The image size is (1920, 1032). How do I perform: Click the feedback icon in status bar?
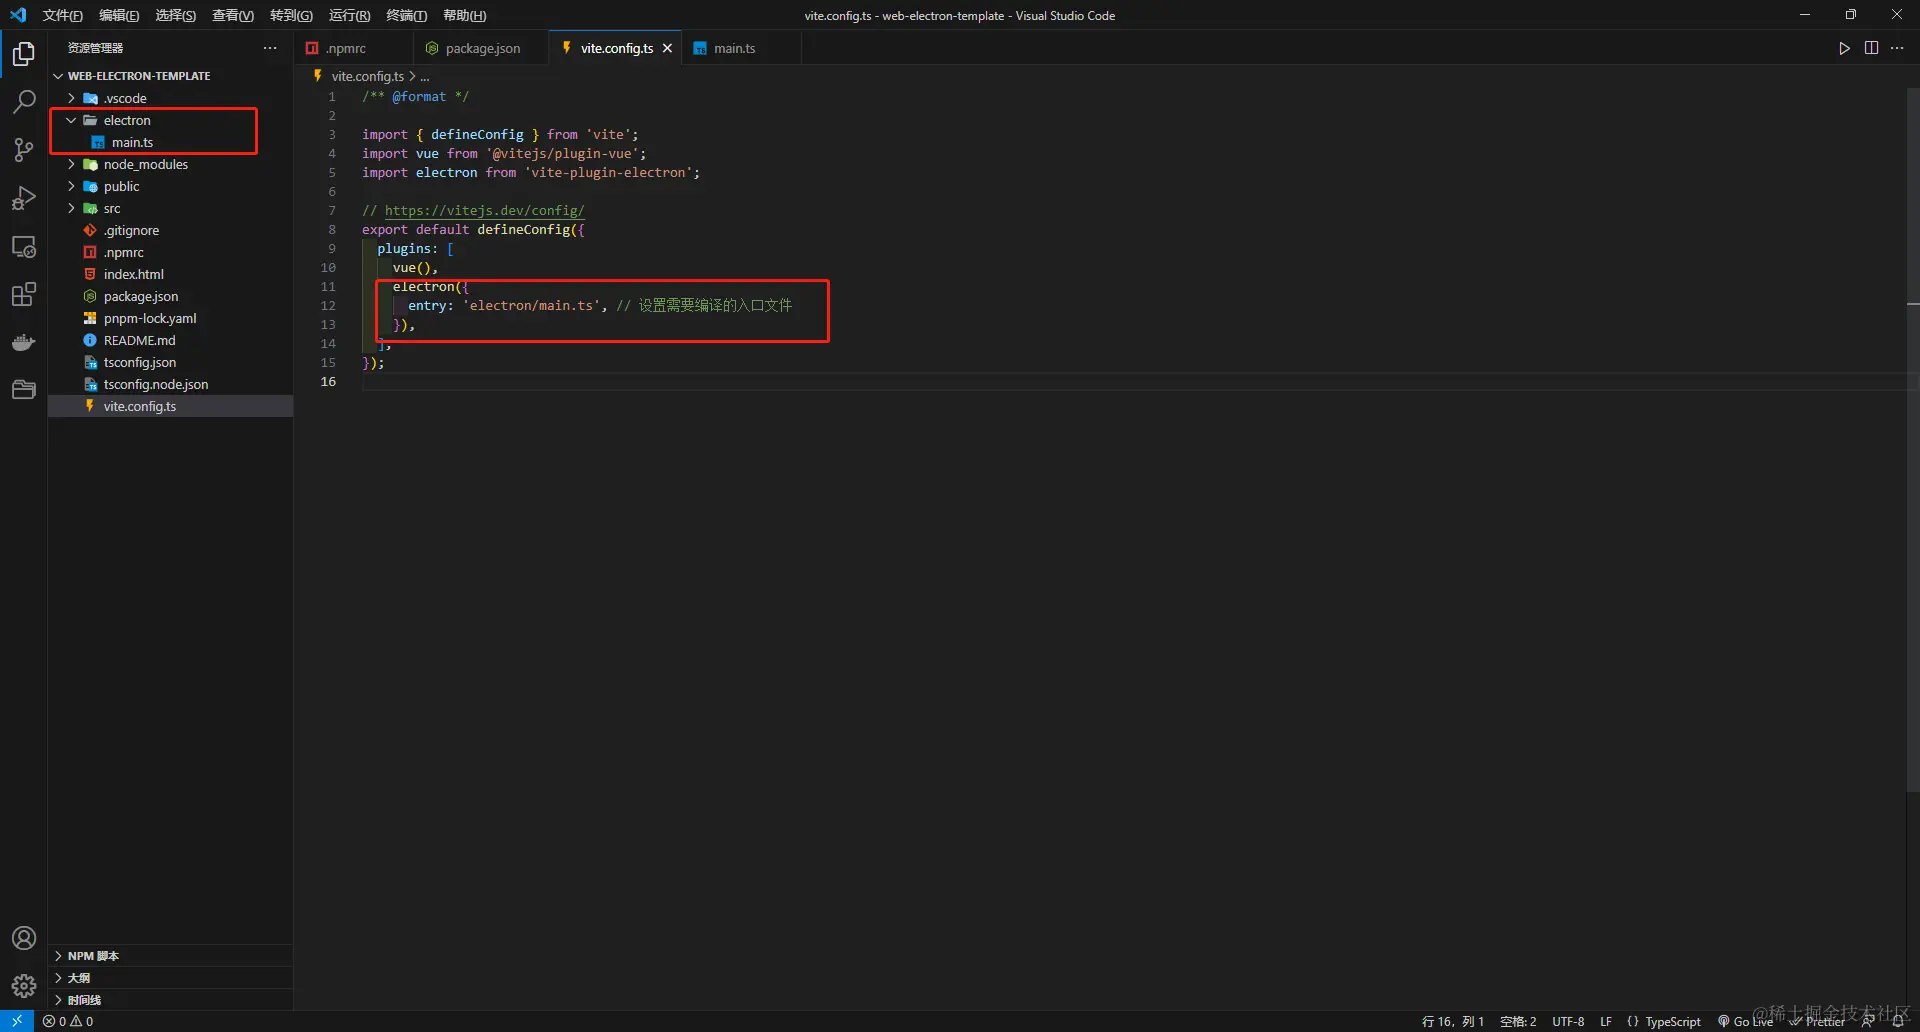1868,1021
